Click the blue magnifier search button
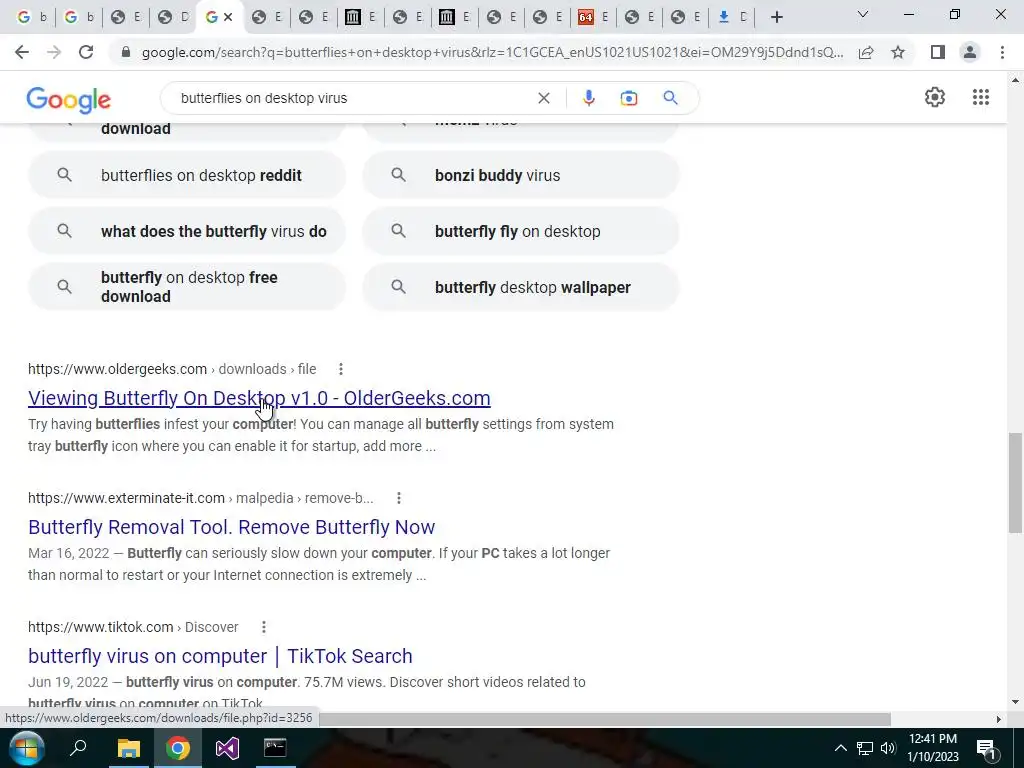 pos(670,98)
